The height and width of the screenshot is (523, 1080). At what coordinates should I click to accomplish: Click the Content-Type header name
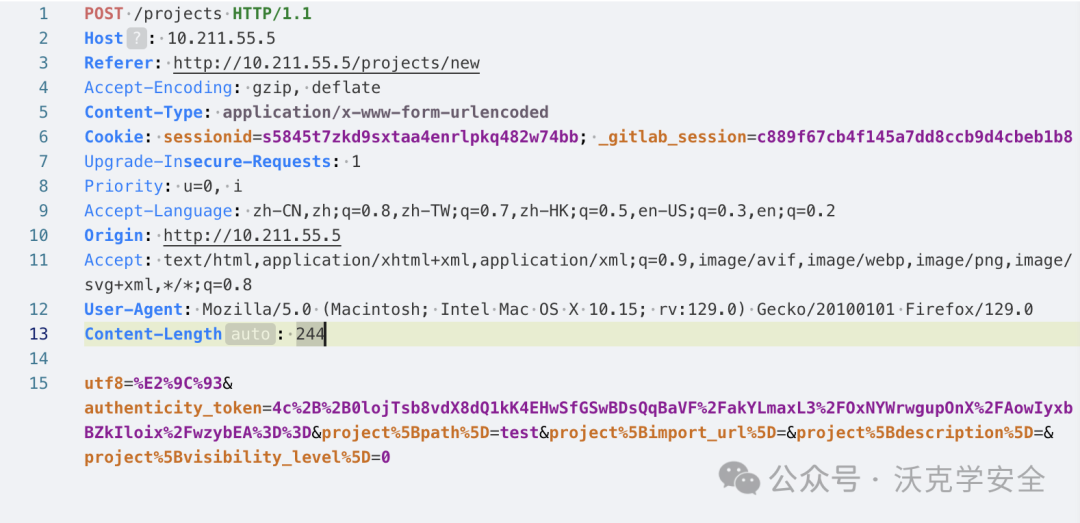[x=143, y=112]
